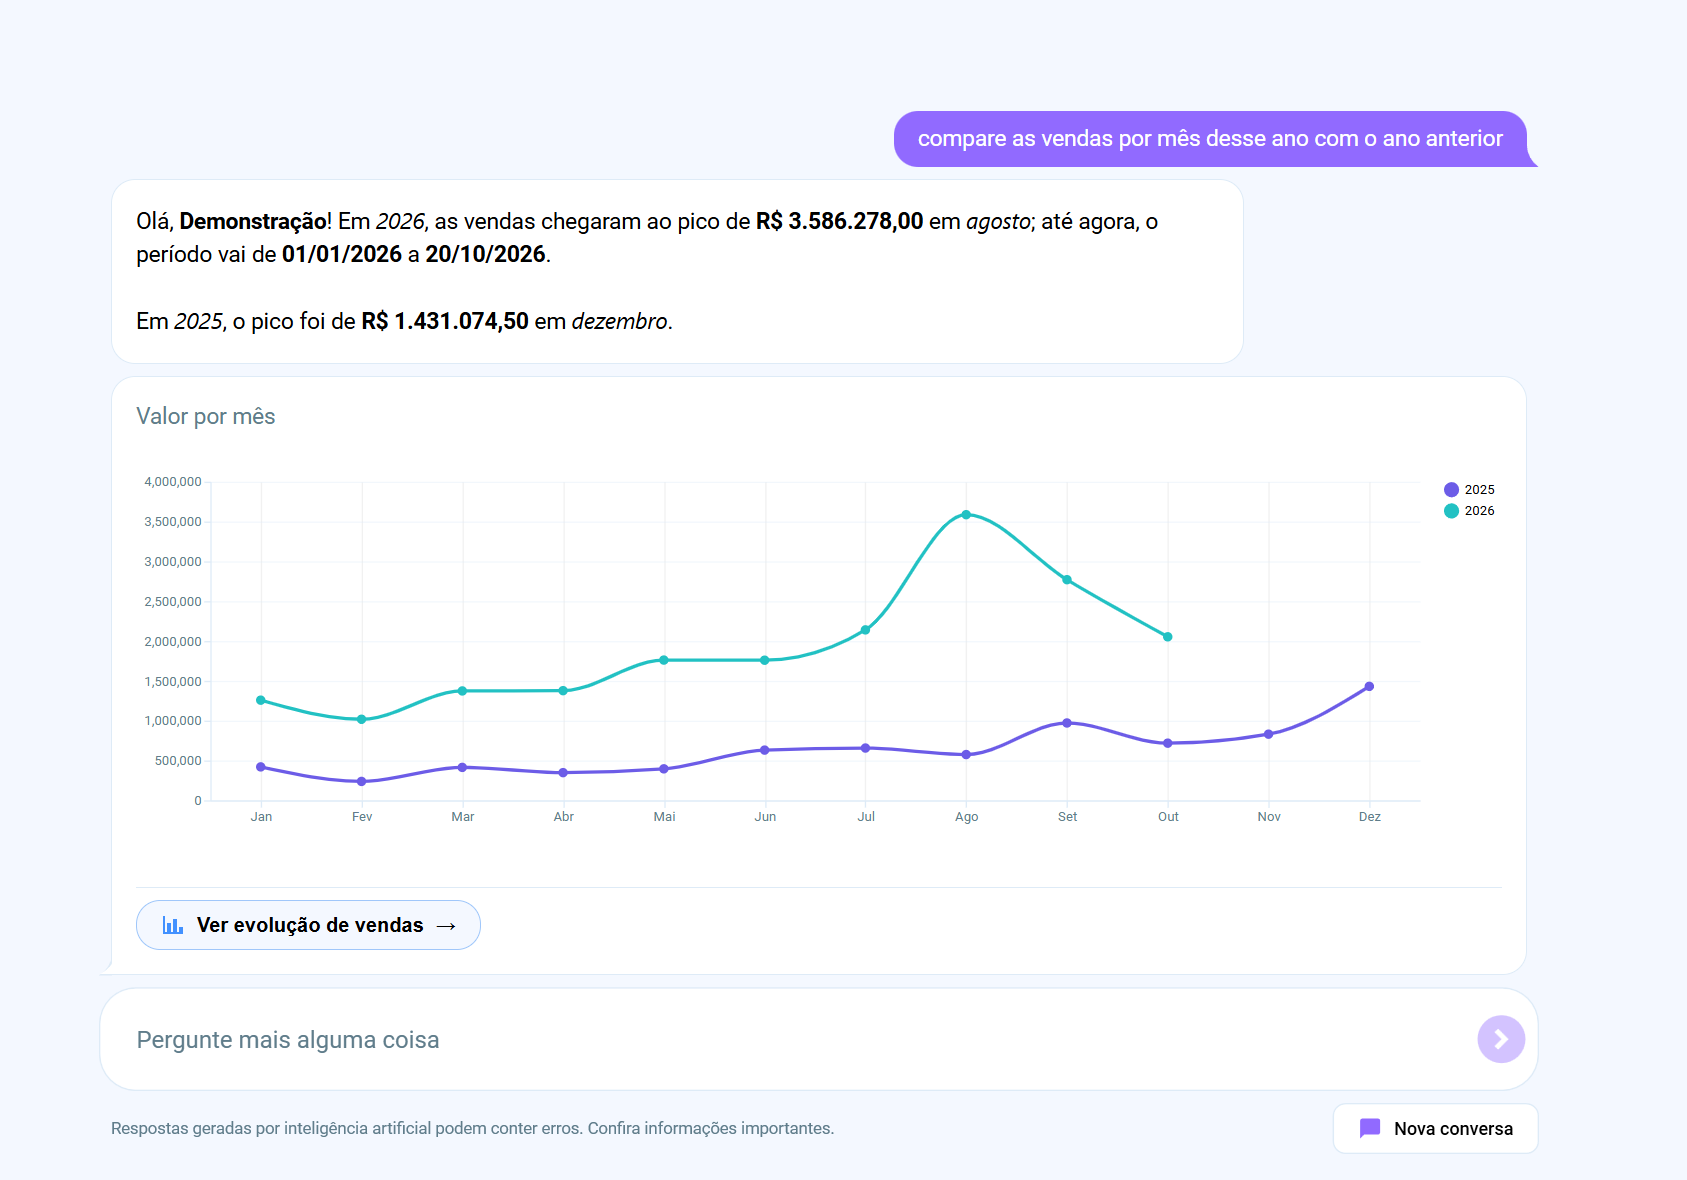Click the 4,000,000 y-axis label
The width and height of the screenshot is (1687, 1180).
click(x=173, y=481)
